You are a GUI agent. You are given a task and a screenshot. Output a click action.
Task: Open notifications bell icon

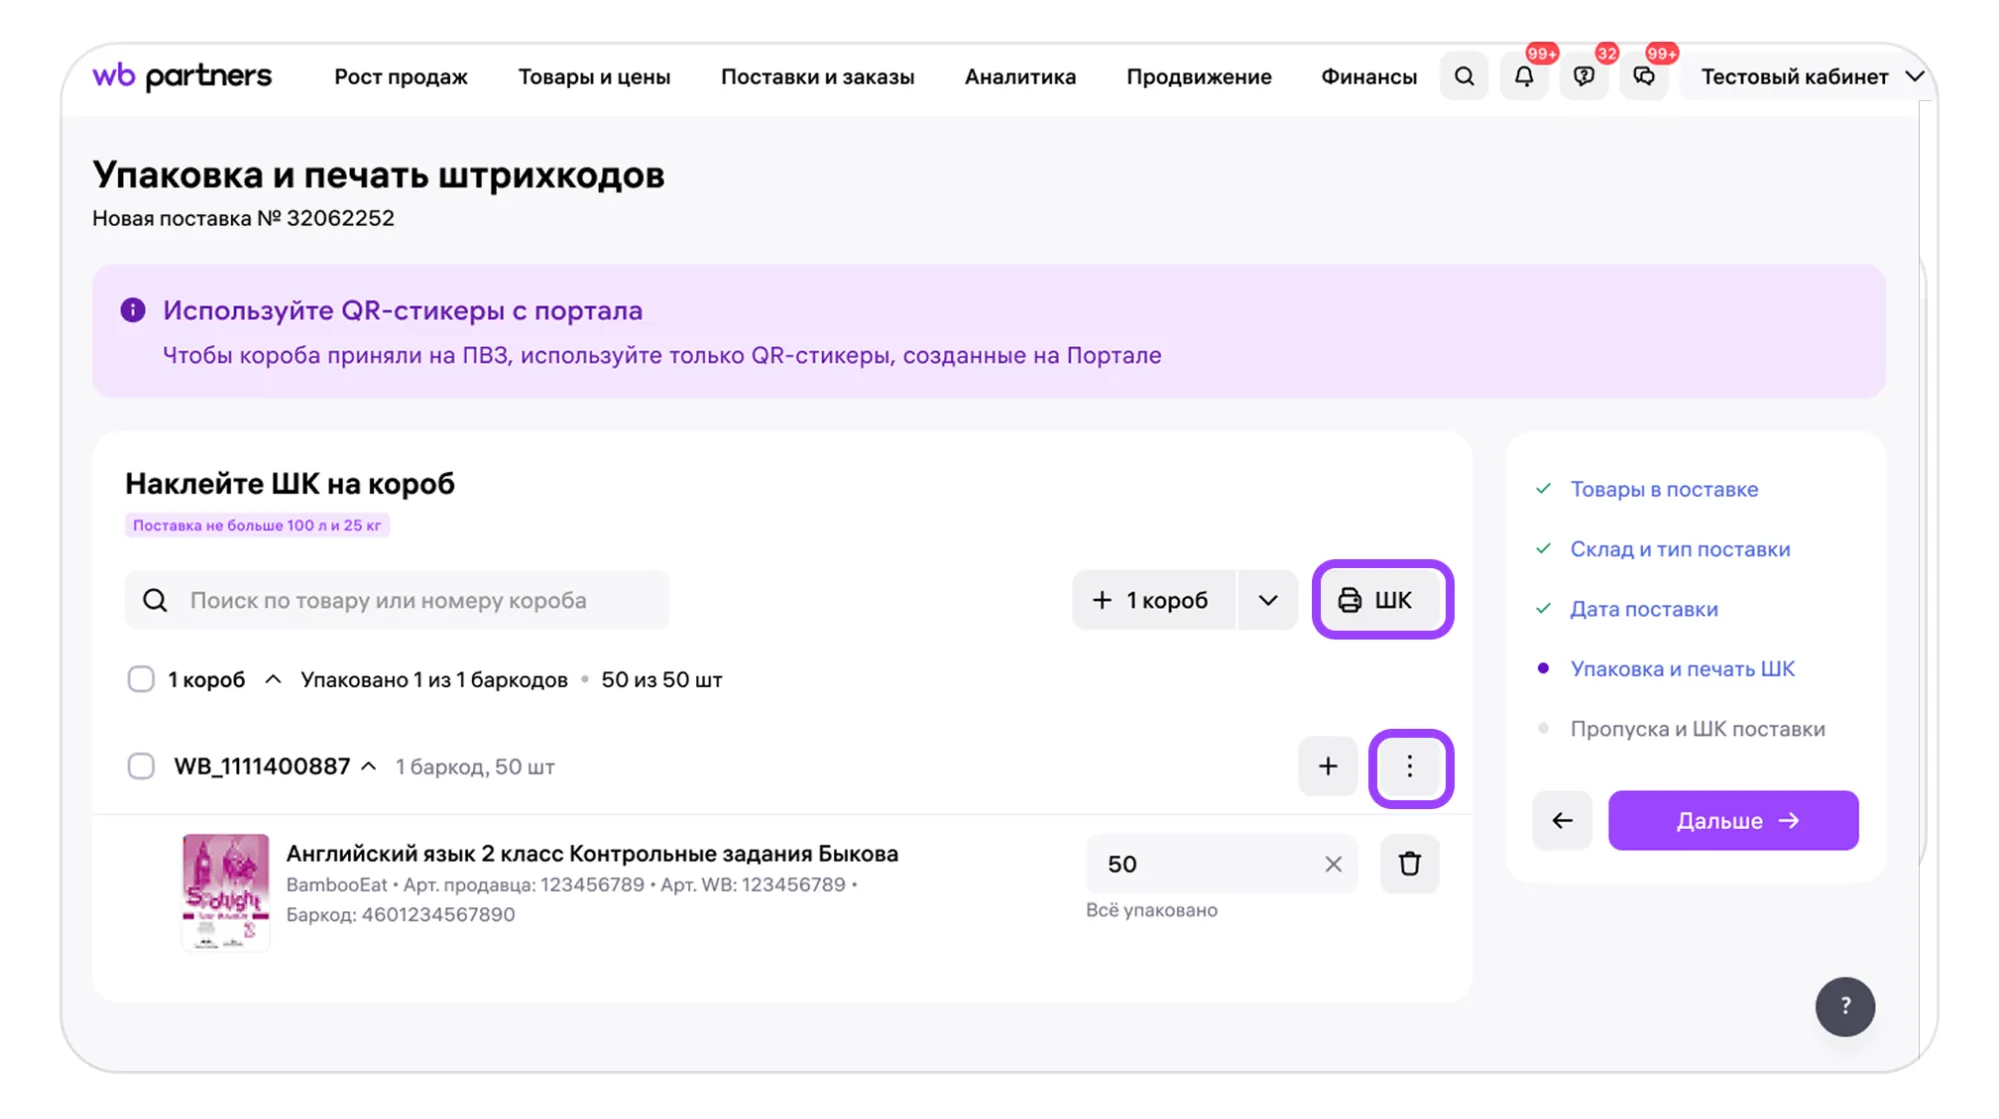[x=1524, y=77]
